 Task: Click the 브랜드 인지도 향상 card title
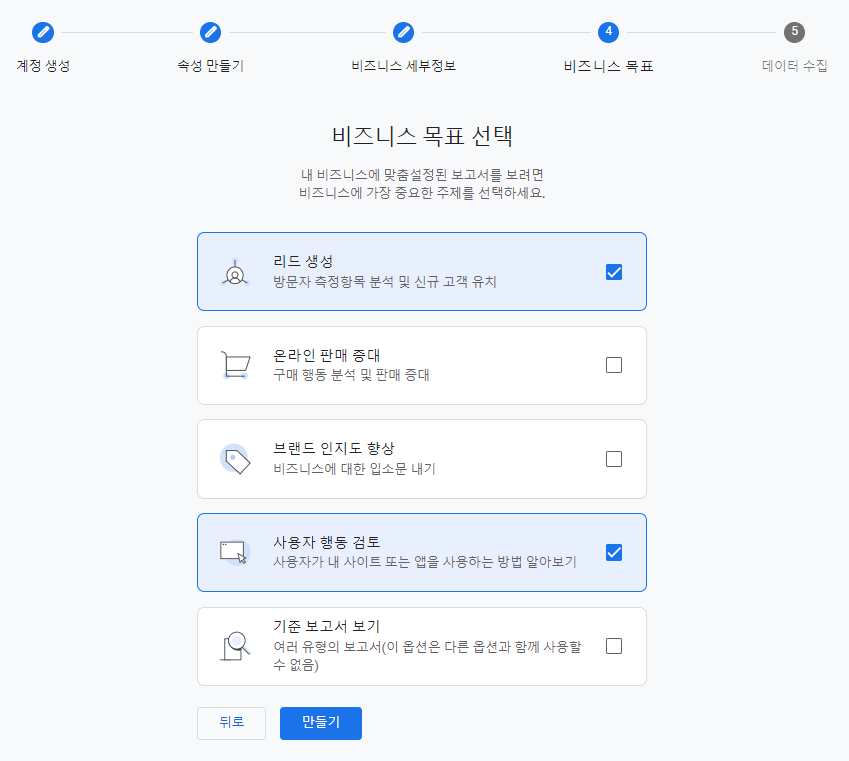pos(334,448)
